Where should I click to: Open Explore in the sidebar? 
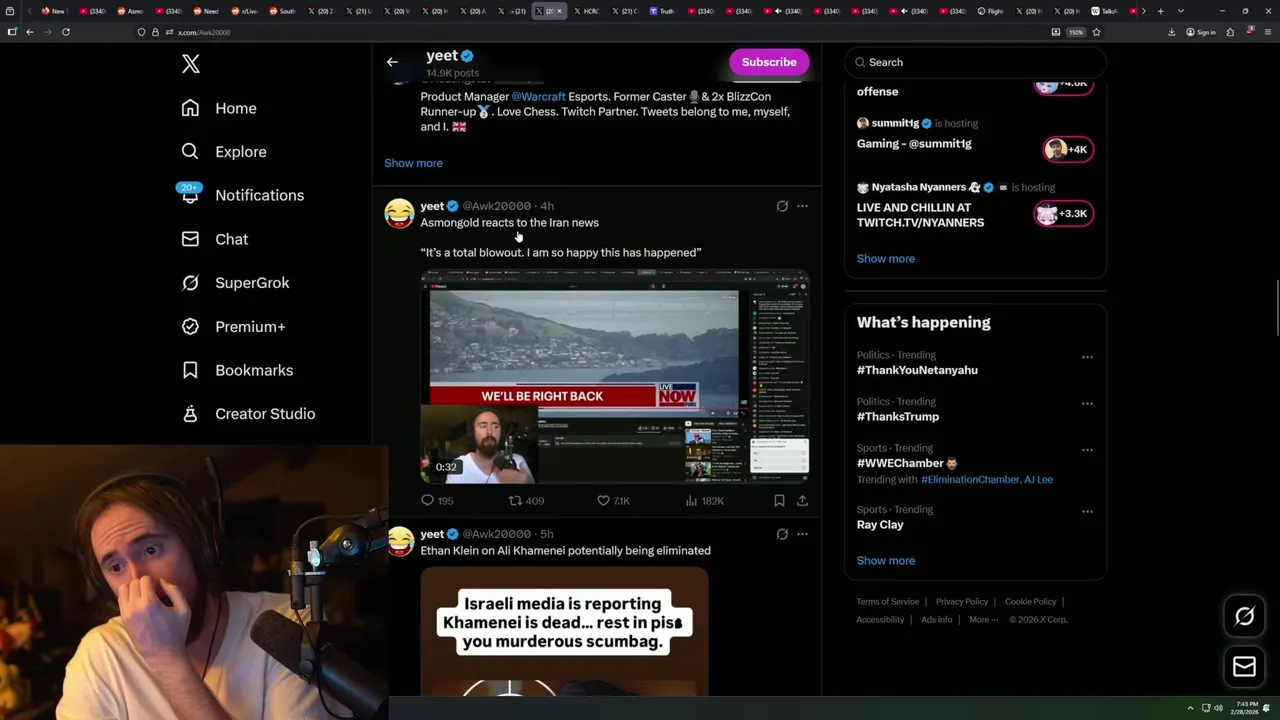tap(224, 152)
